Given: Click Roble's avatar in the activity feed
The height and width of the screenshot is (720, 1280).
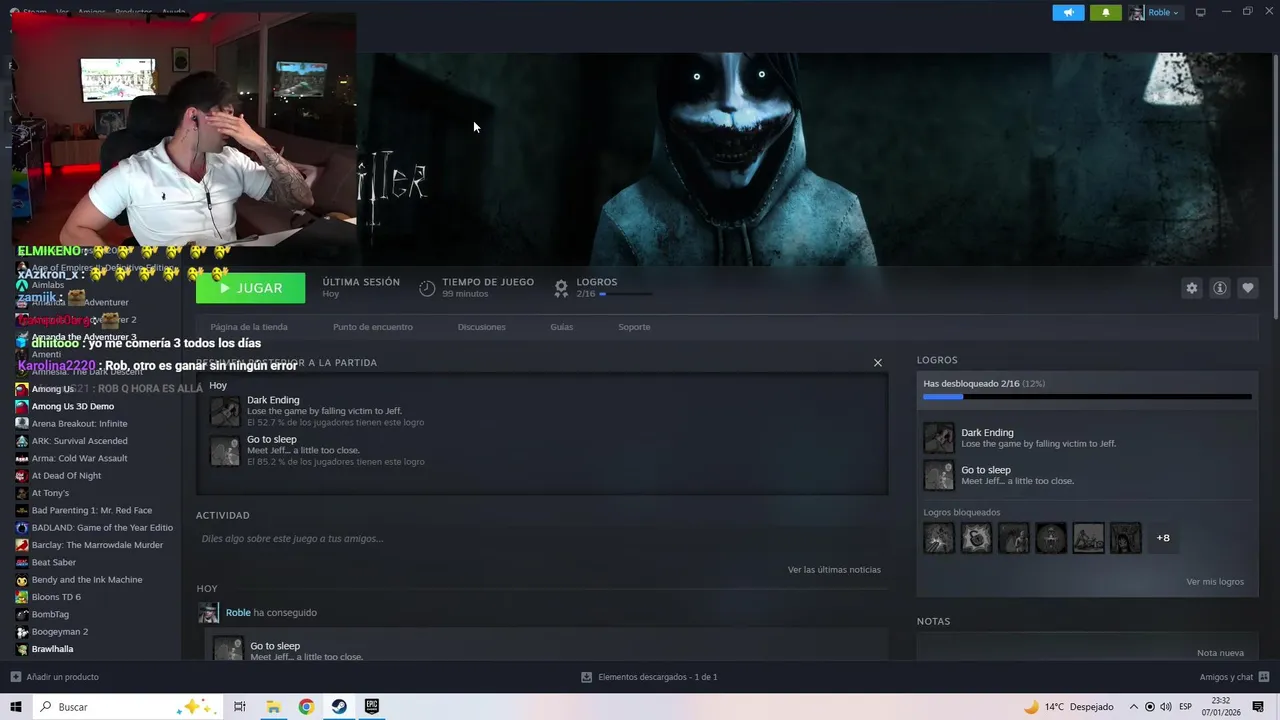Looking at the screenshot, I should [x=208, y=613].
